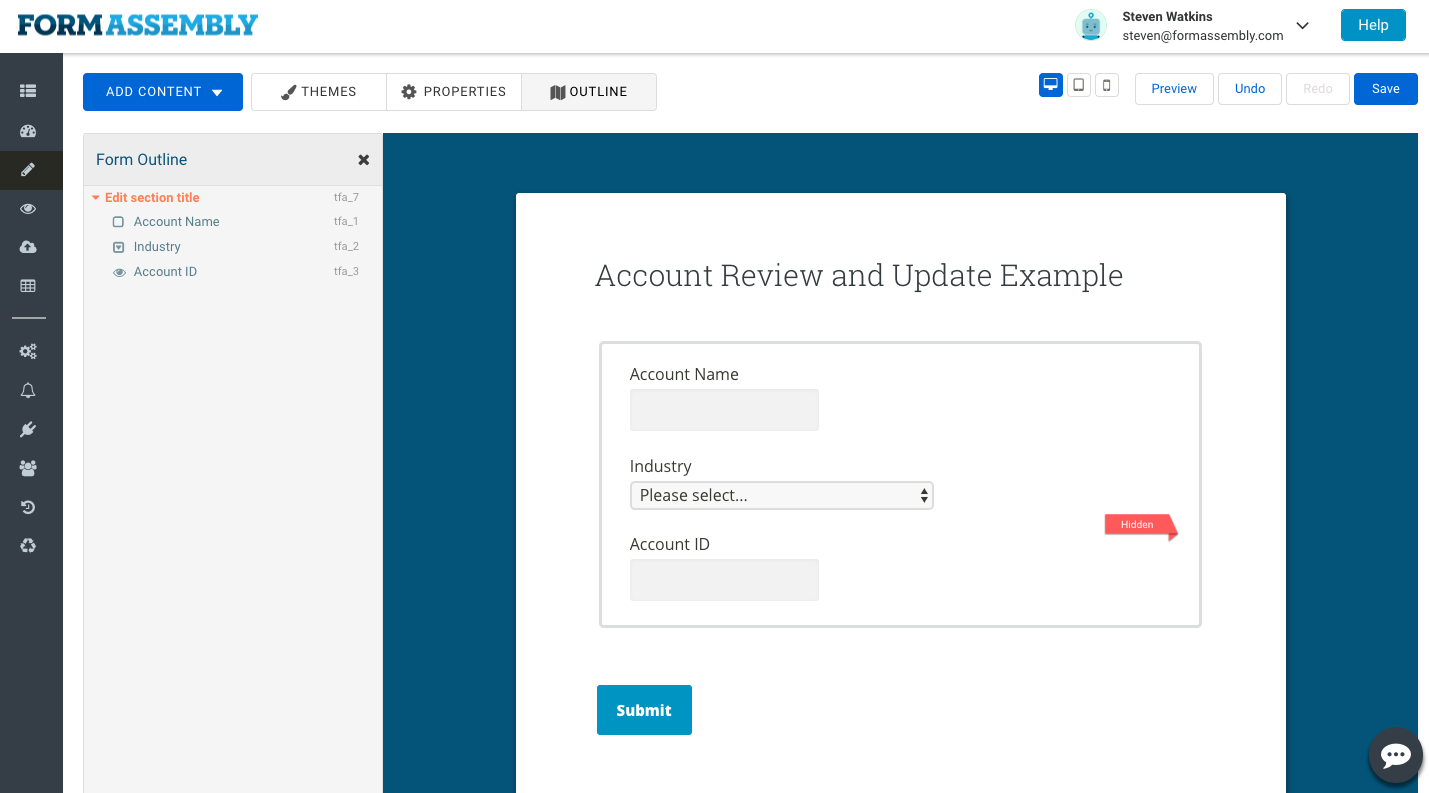Expand the user account menu chevron
This screenshot has width=1429, height=793.
(1303, 26)
